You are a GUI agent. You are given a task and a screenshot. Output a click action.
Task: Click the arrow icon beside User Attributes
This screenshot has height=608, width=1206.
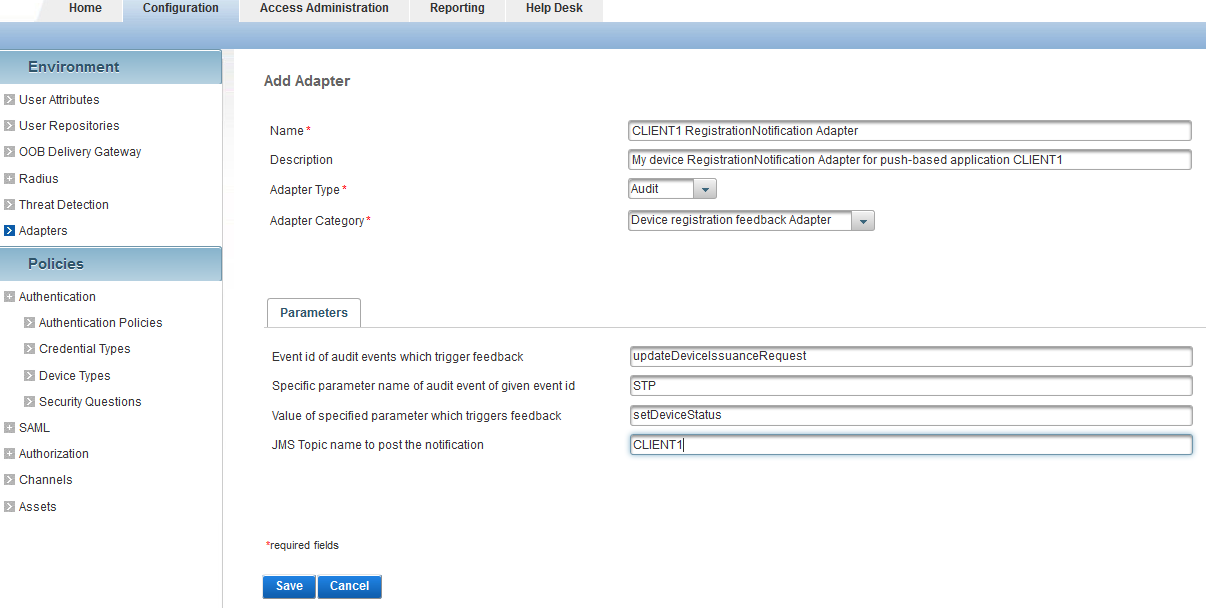tap(9, 100)
